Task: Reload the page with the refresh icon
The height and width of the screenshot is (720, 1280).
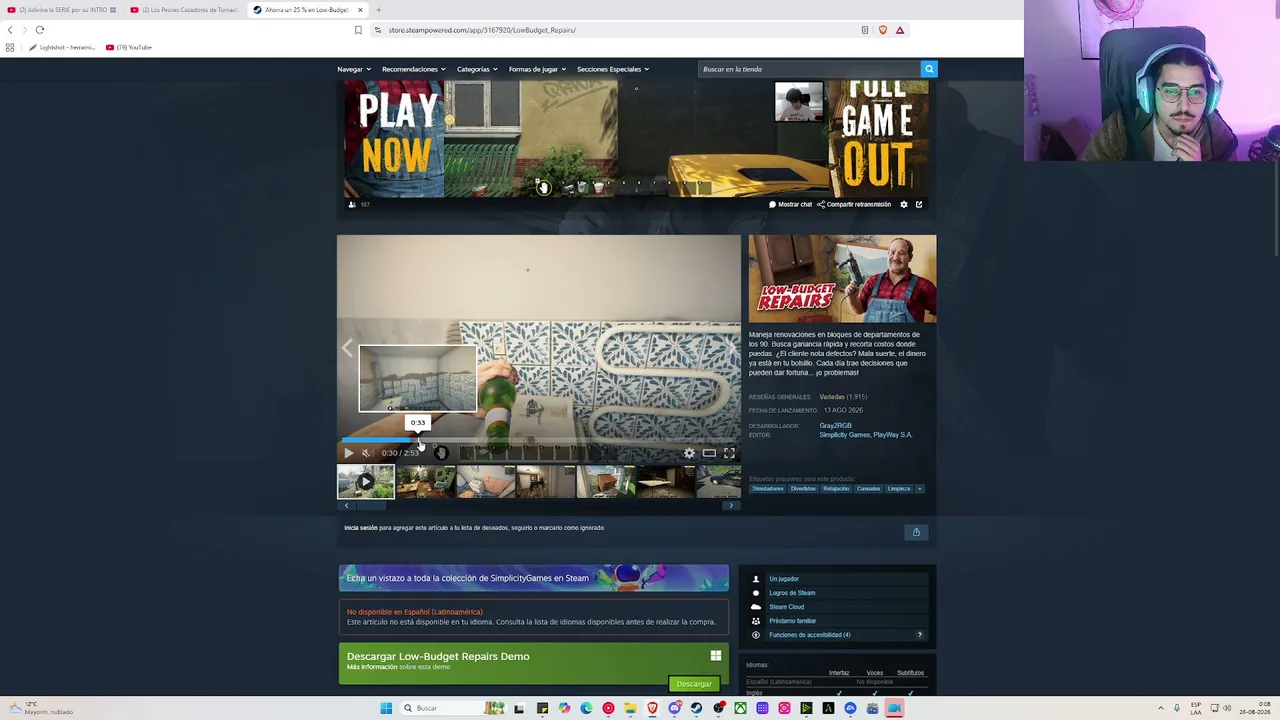Action: pos(40,30)
